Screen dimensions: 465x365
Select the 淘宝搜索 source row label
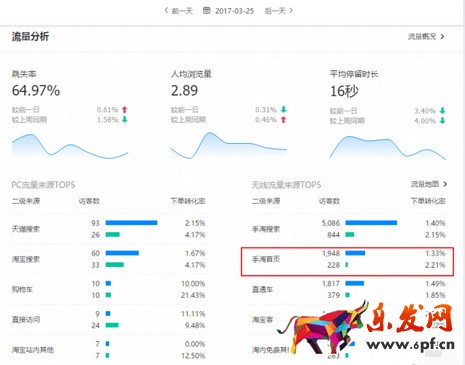click(26, 259)
